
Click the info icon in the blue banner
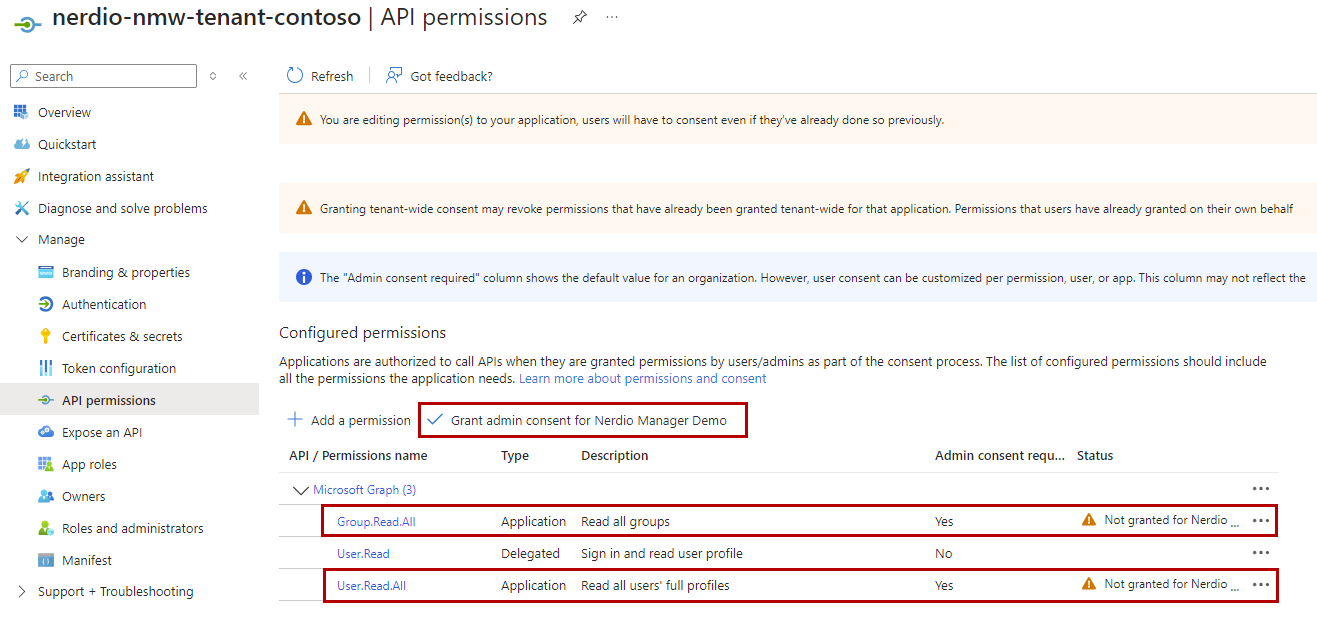(304, 277)
